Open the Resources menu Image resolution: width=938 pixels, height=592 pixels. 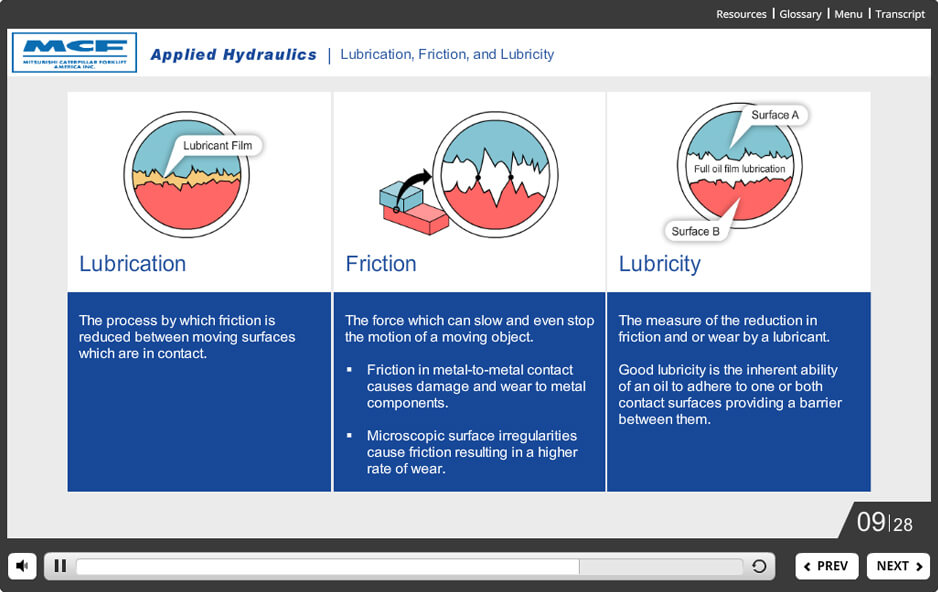741,14
